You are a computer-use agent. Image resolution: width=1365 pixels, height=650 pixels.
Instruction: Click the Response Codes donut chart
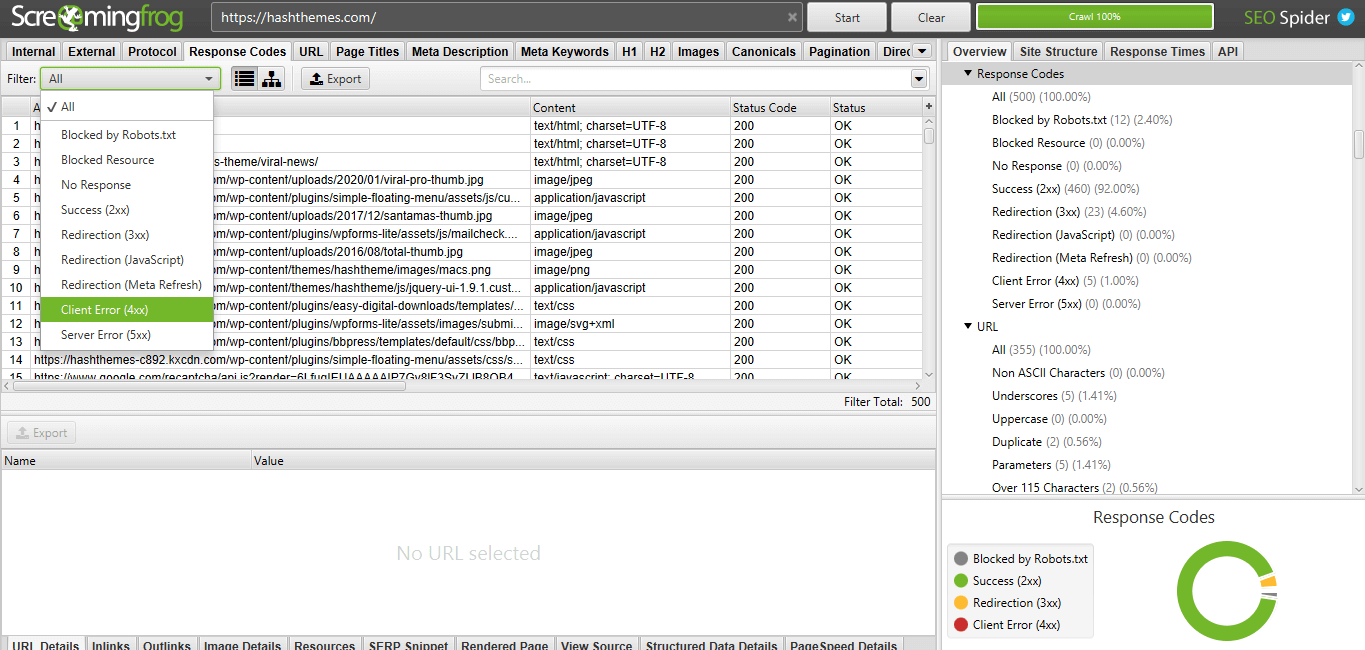(1228, 592)
